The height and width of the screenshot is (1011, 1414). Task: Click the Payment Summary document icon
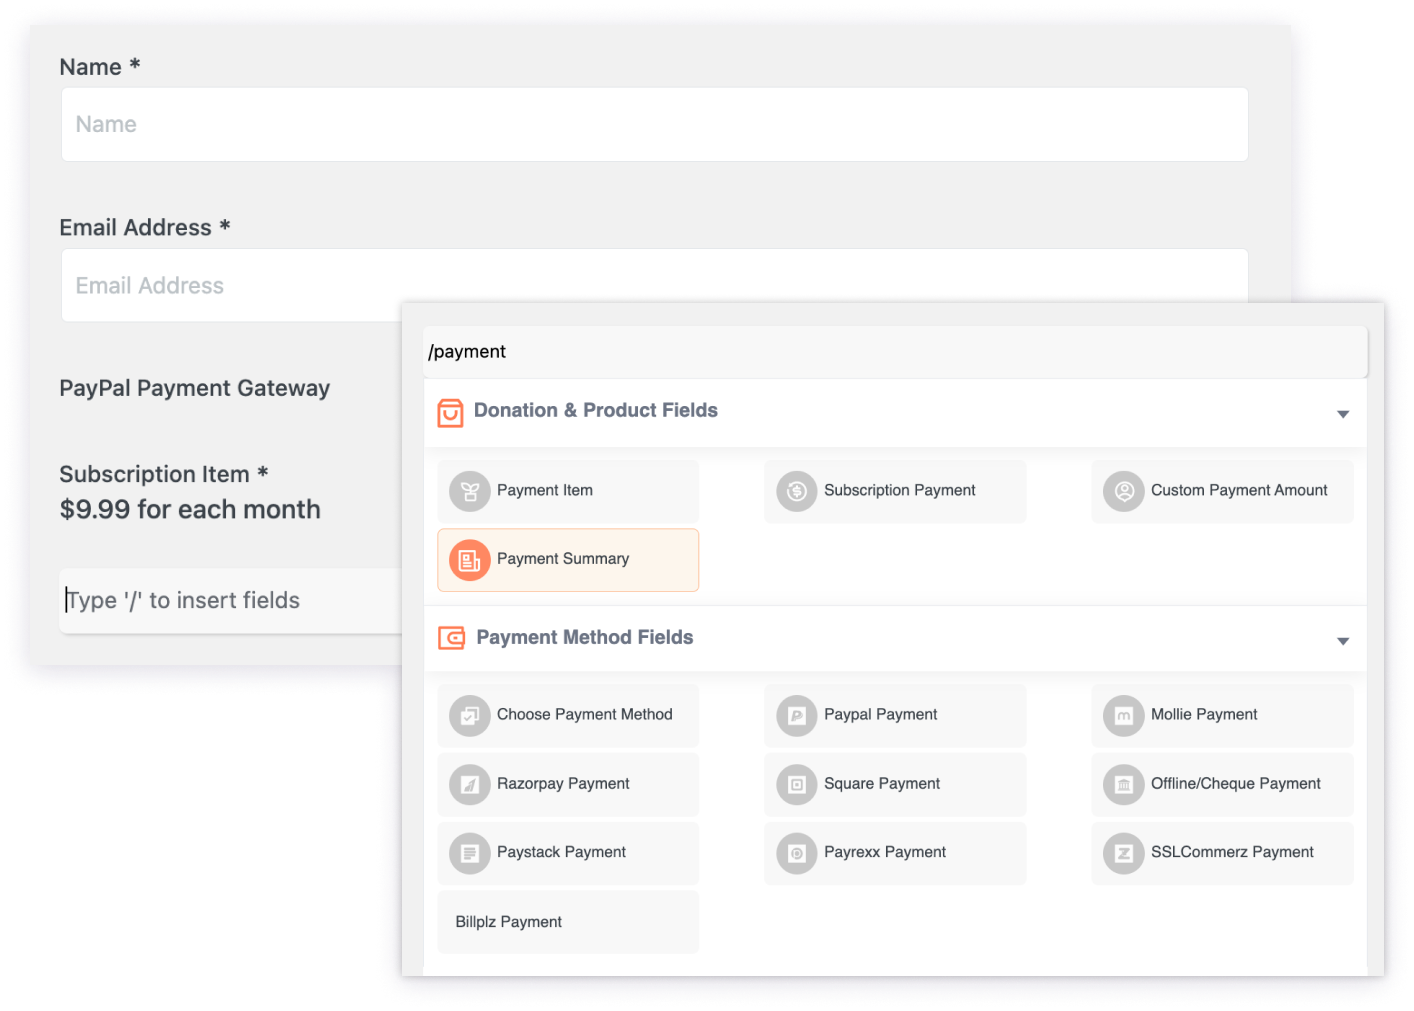[470, 560]
